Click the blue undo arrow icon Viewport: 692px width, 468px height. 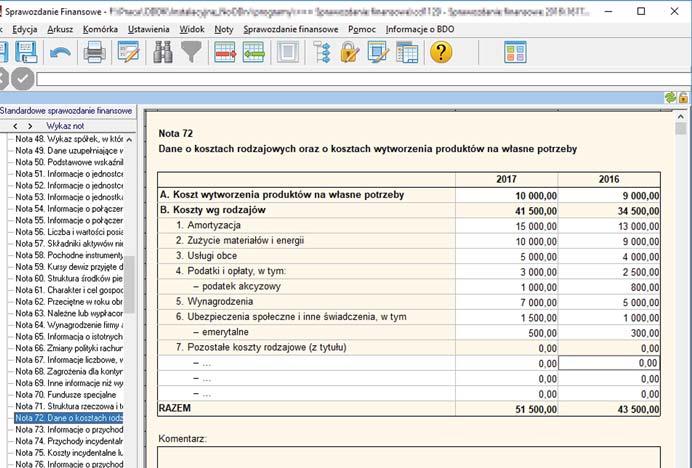[x=60, y=53]
